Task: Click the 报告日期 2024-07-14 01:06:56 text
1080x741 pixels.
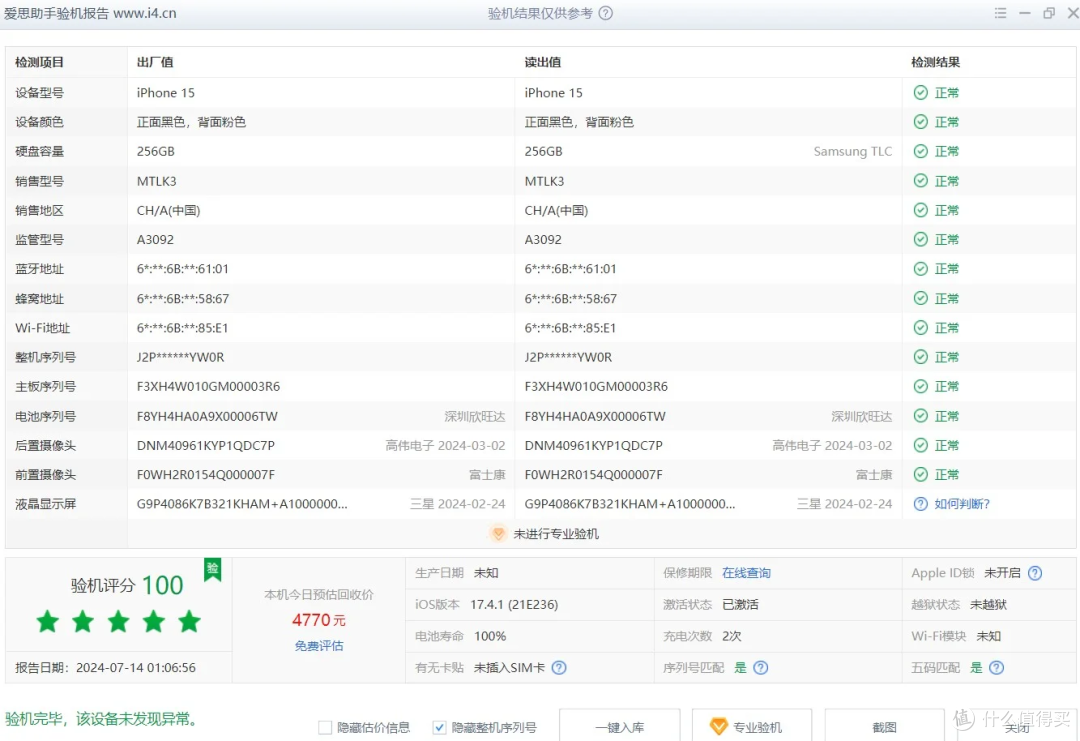Action: (x=105, y=667)
